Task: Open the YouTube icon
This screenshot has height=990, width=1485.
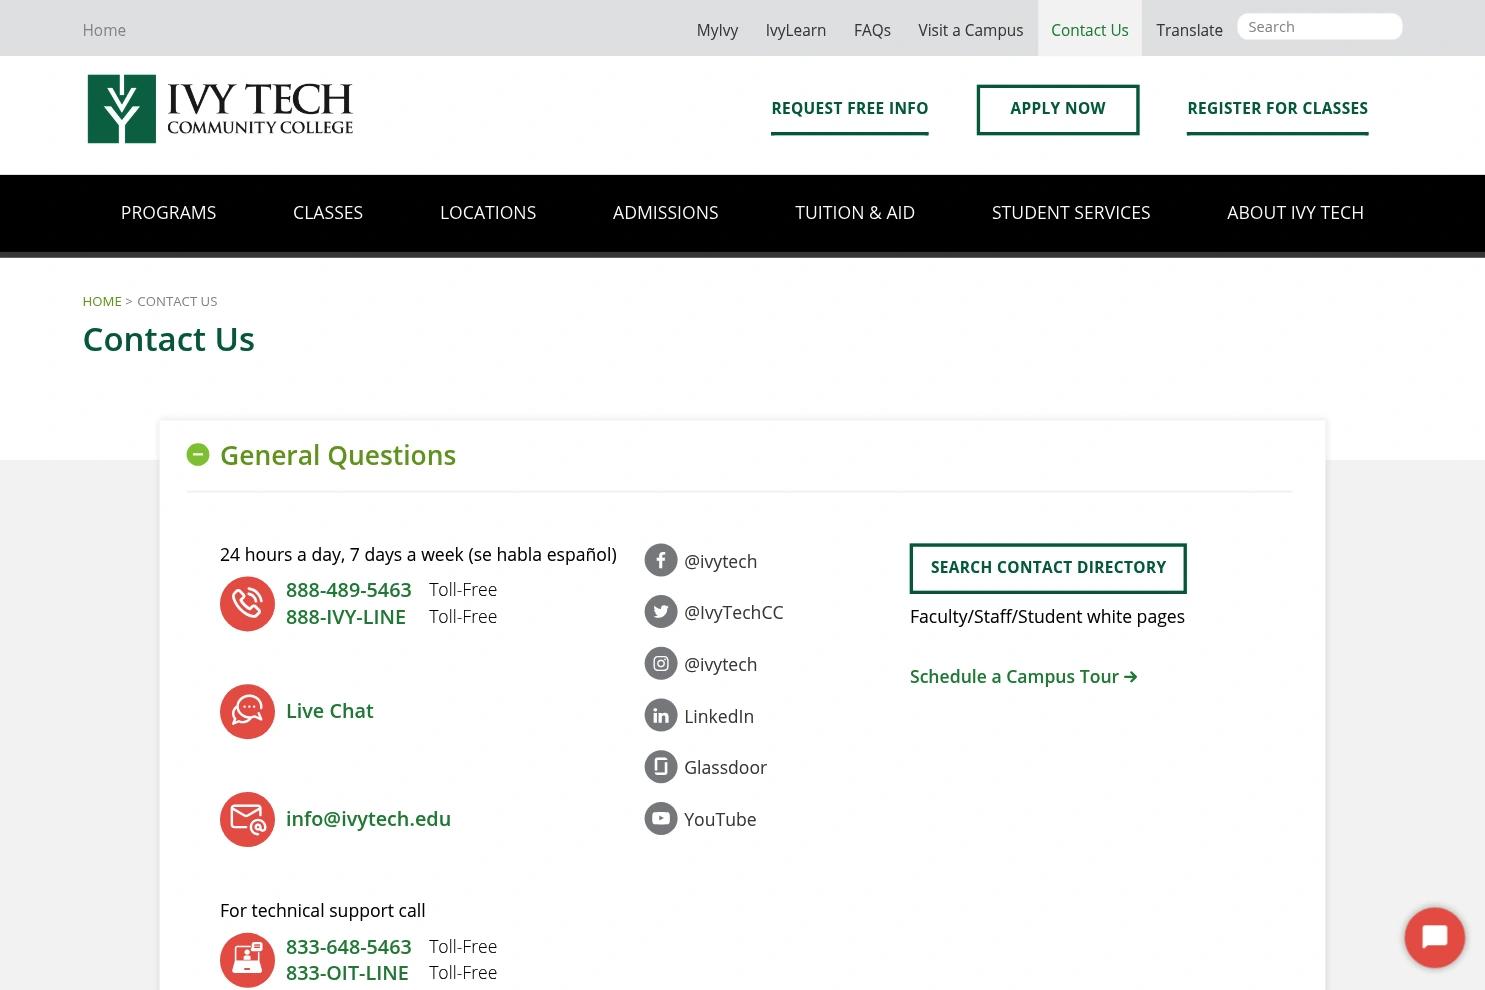Action: 661,818
